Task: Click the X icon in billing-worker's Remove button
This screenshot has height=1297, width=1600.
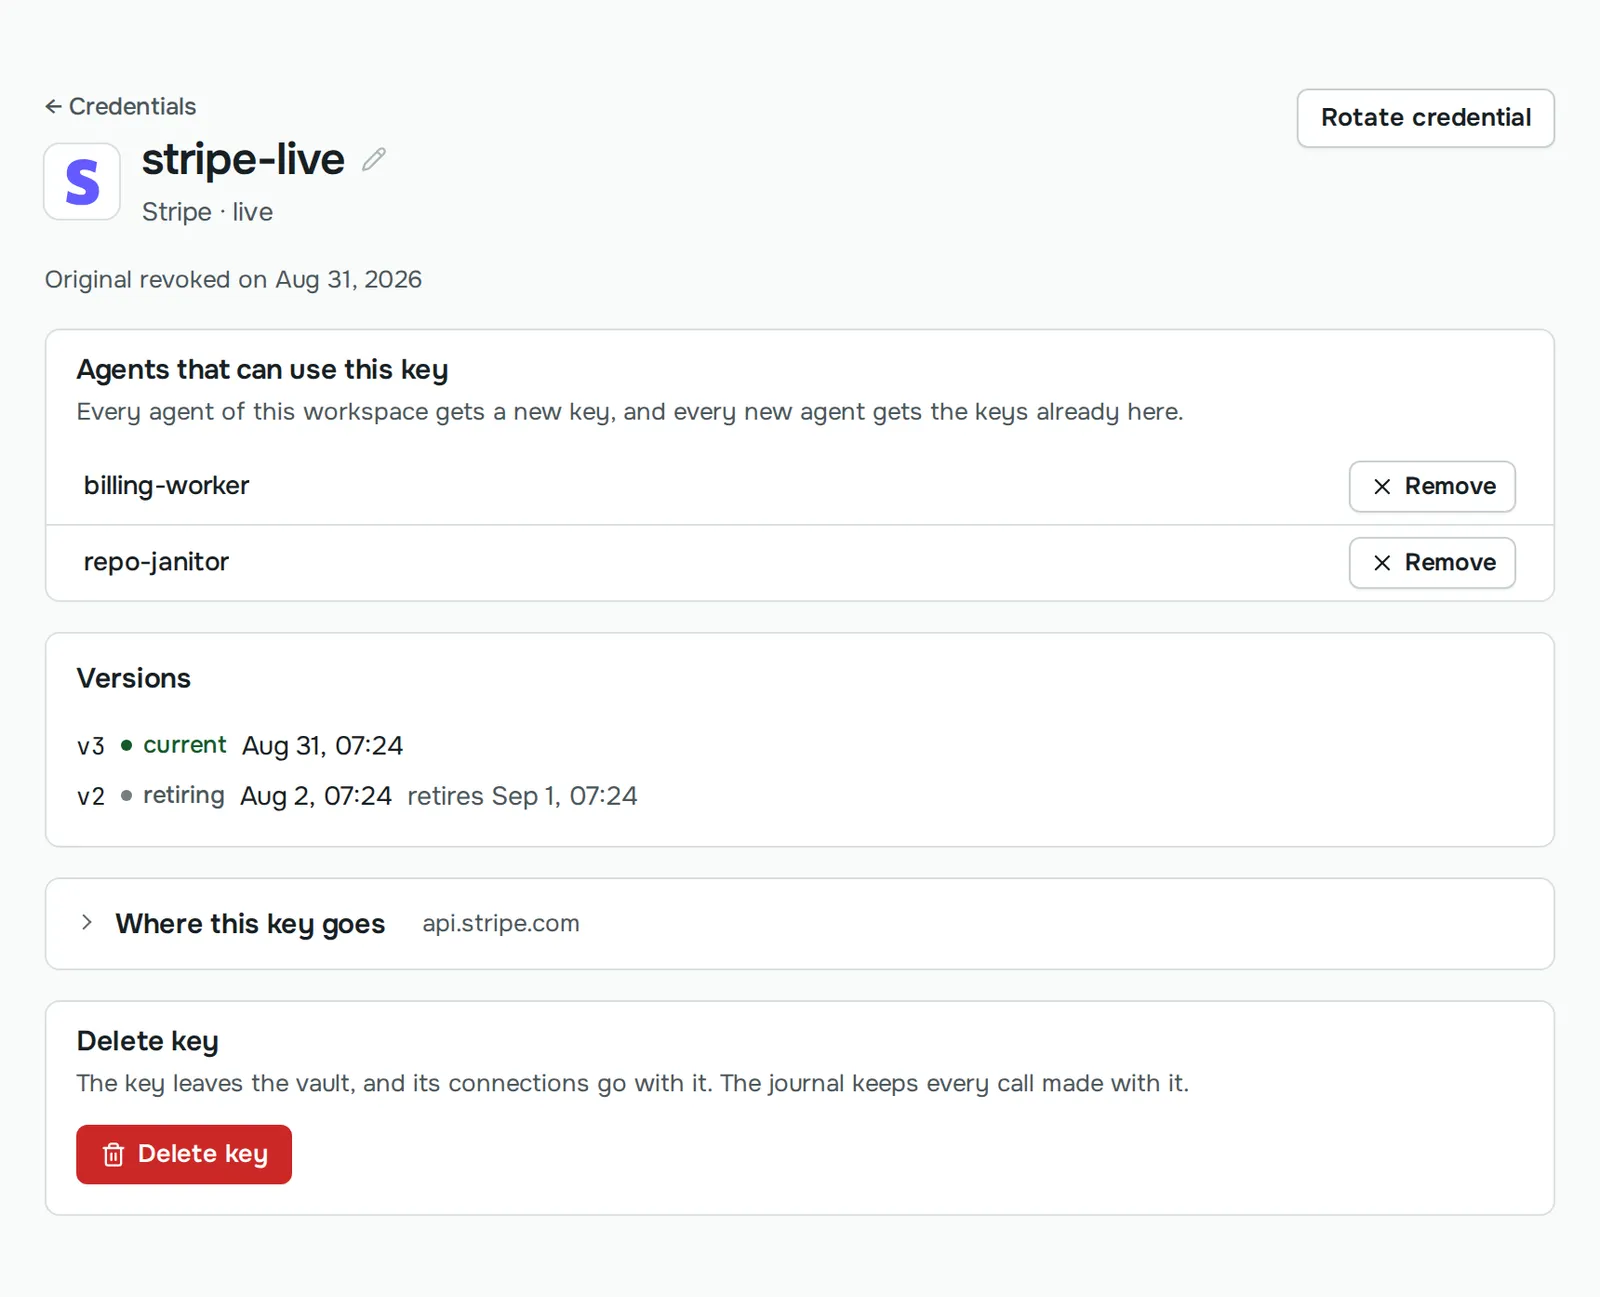Action: coord(1382,486)
